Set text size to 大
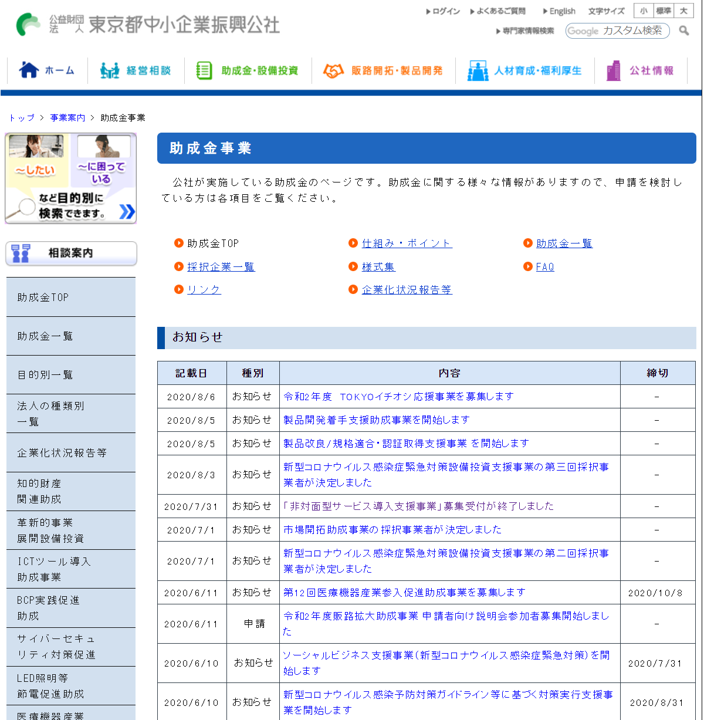 click(683, 11)
